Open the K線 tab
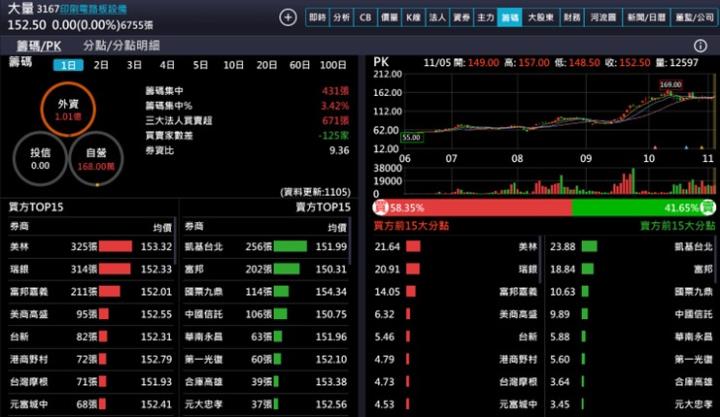Screen dimensions: 720x417 [413, 18]
